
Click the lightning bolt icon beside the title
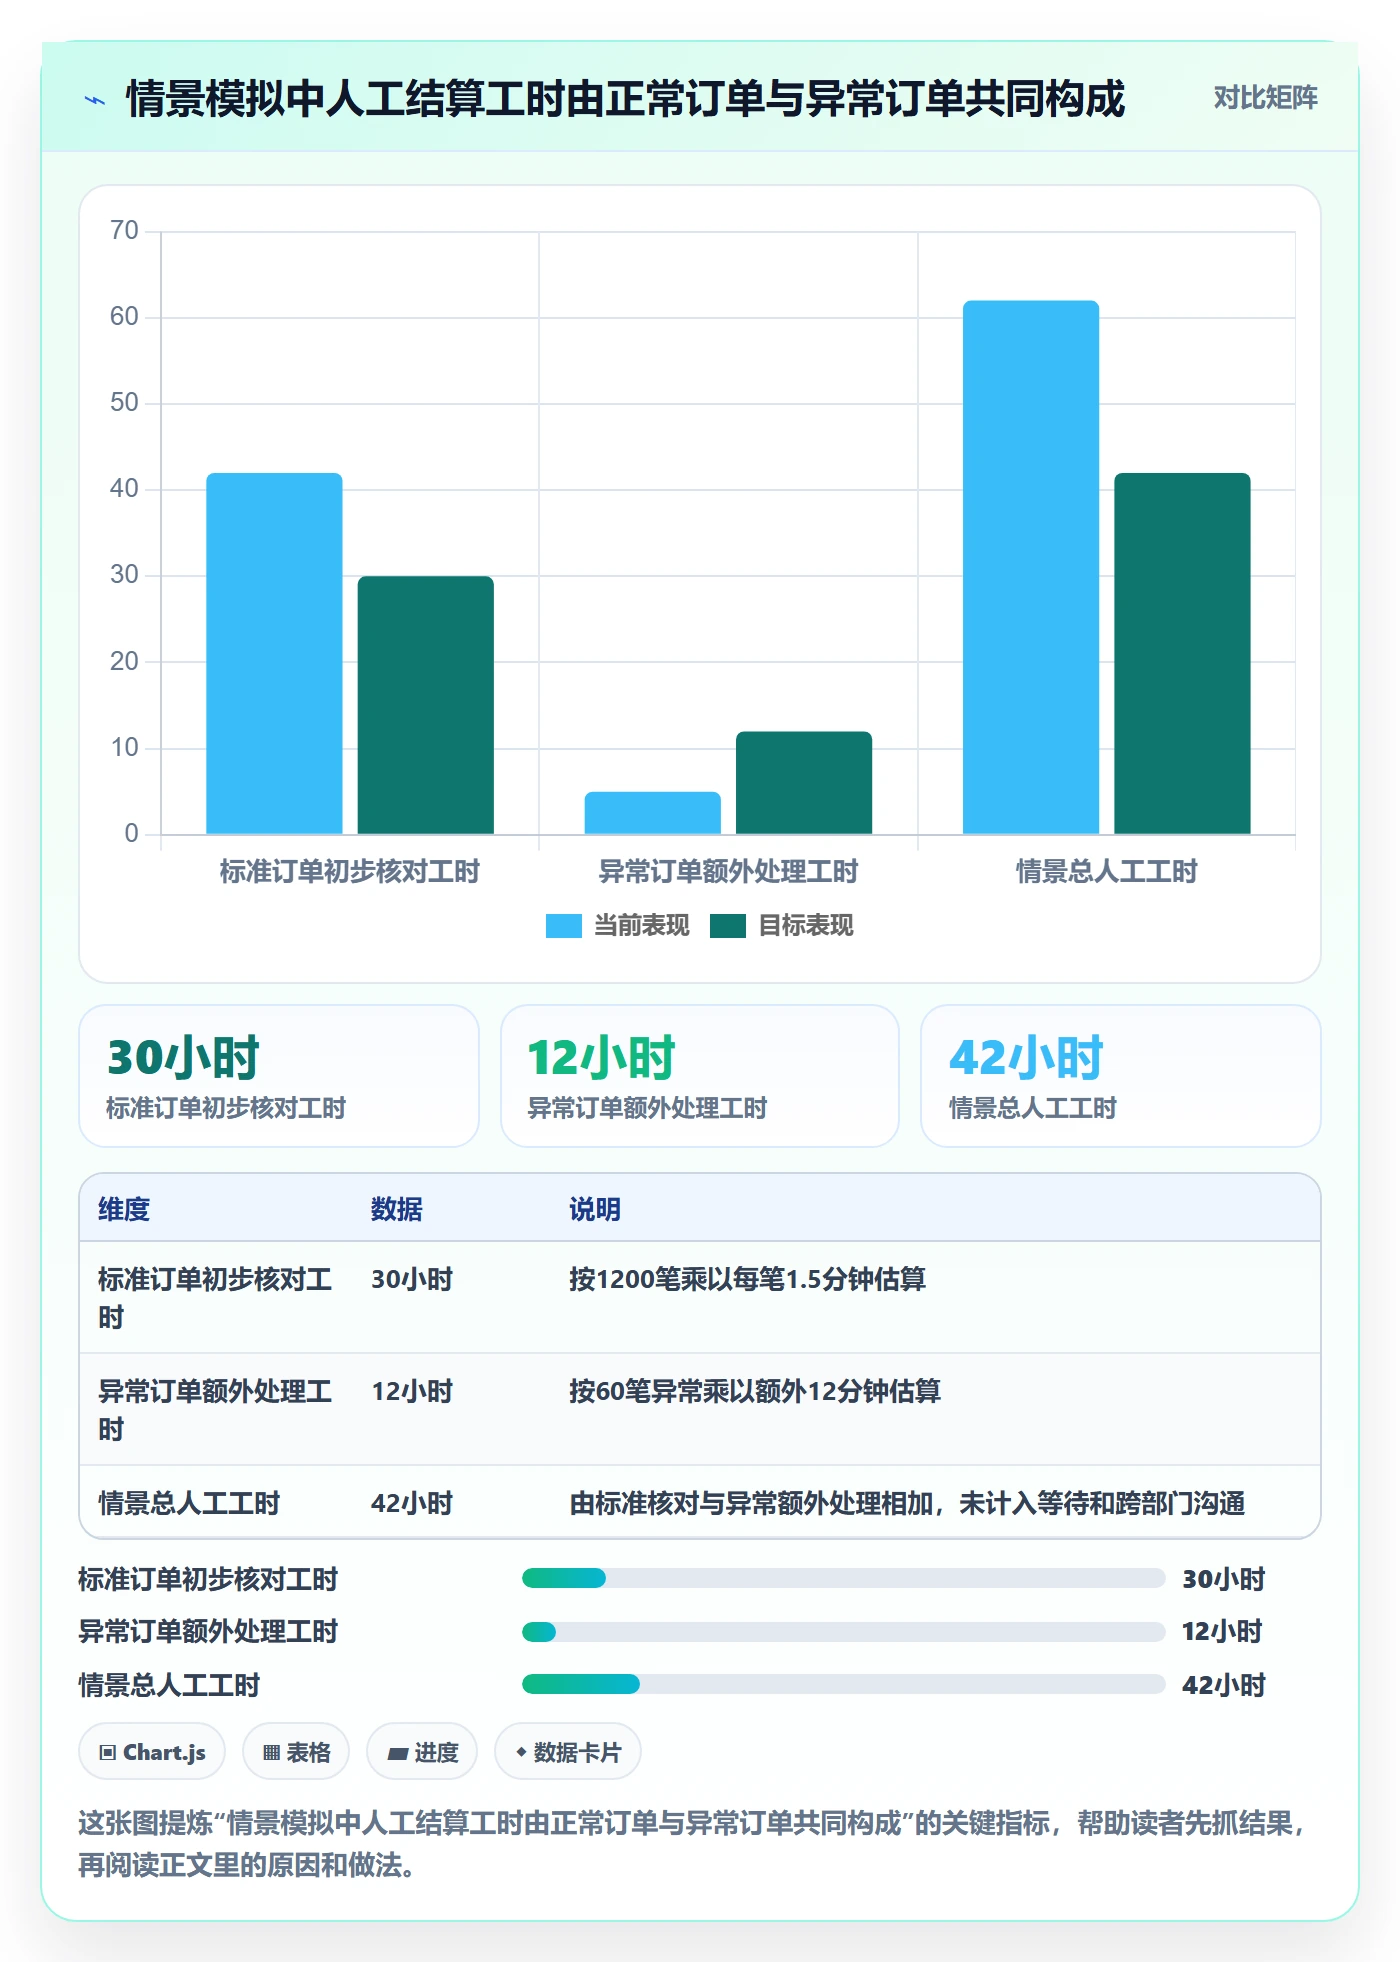95,100
